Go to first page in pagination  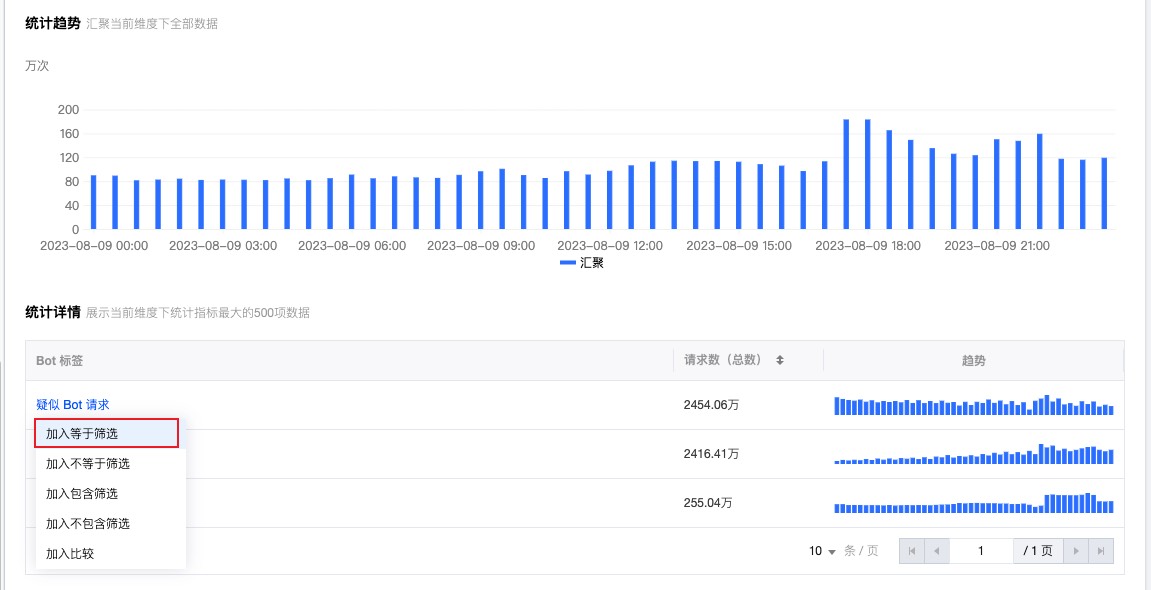pos(911,551)
